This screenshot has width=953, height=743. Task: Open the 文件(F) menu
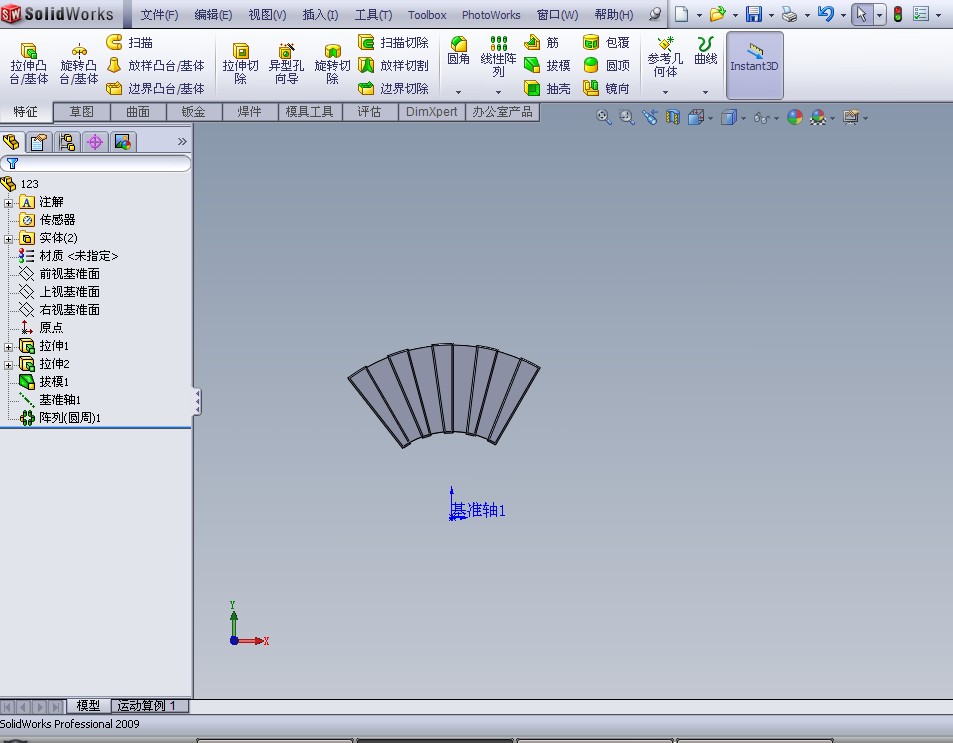[x=159, y=15]
